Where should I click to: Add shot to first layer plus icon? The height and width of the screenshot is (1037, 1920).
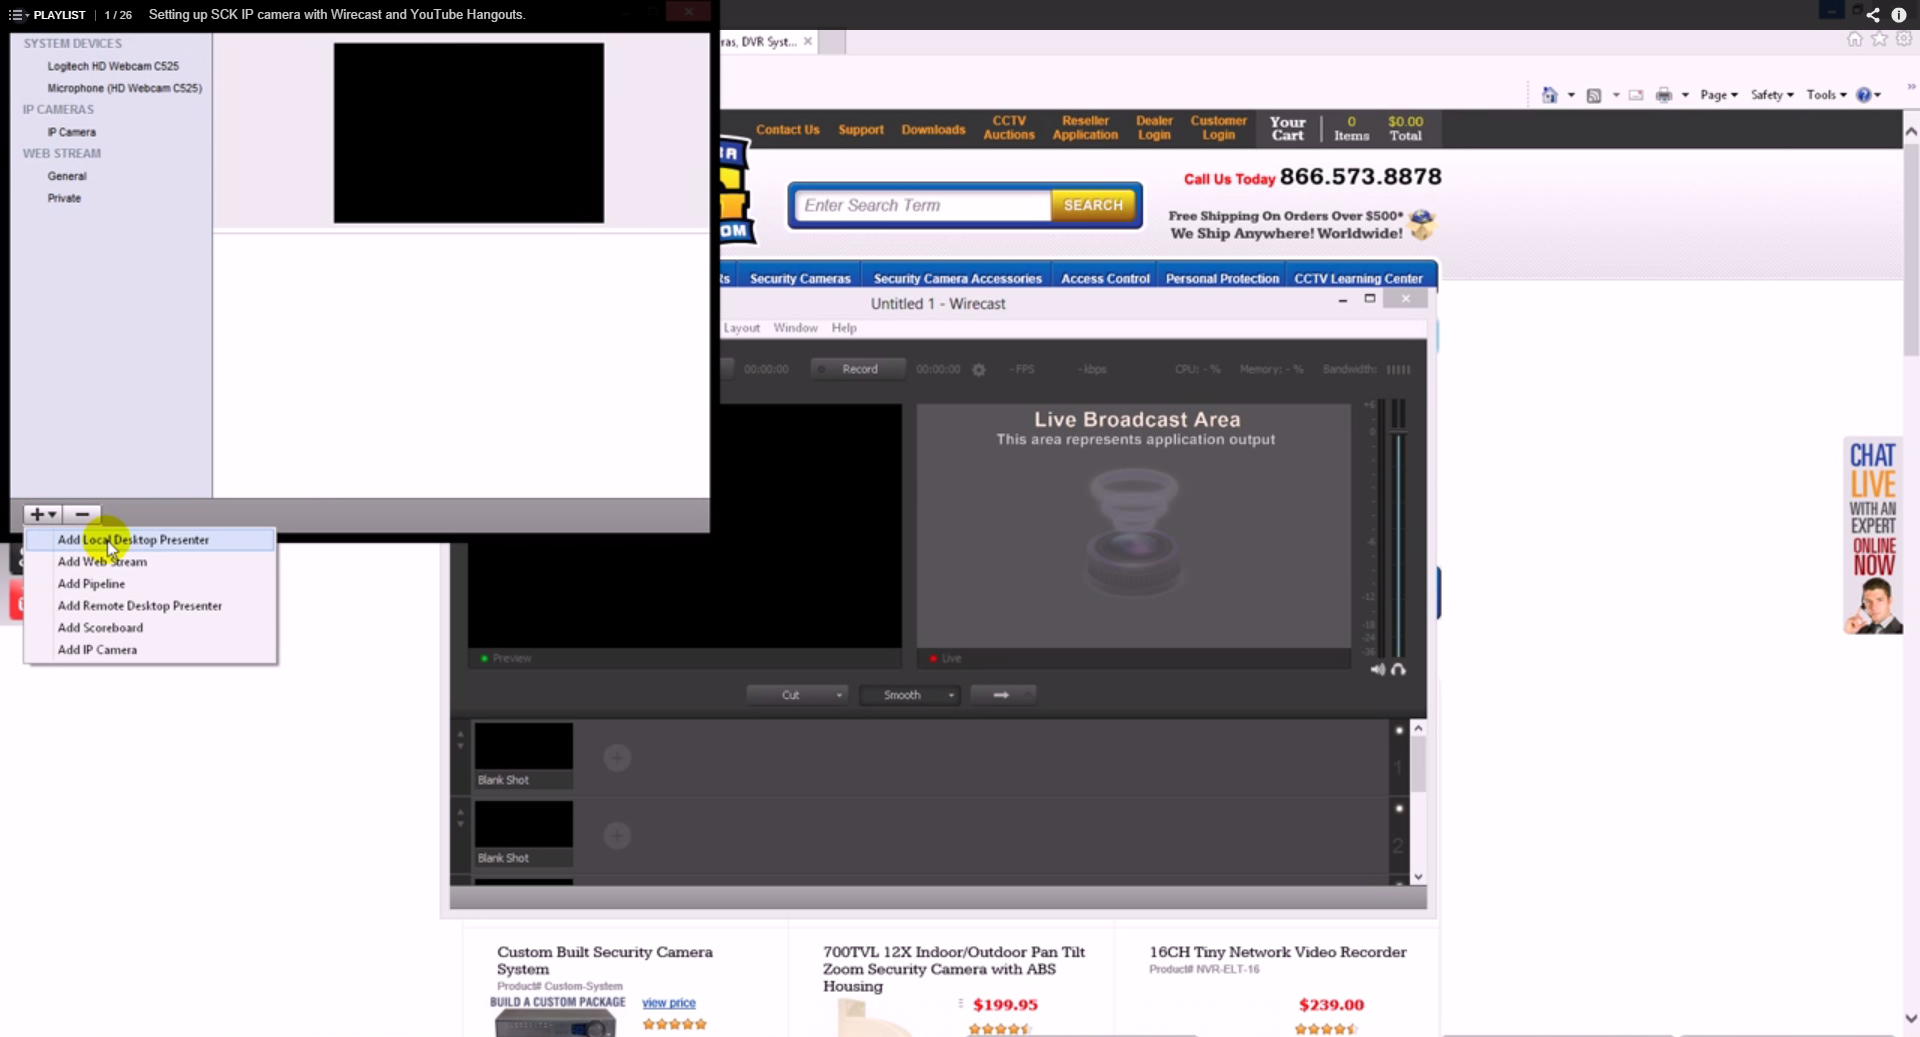point(617,758)
